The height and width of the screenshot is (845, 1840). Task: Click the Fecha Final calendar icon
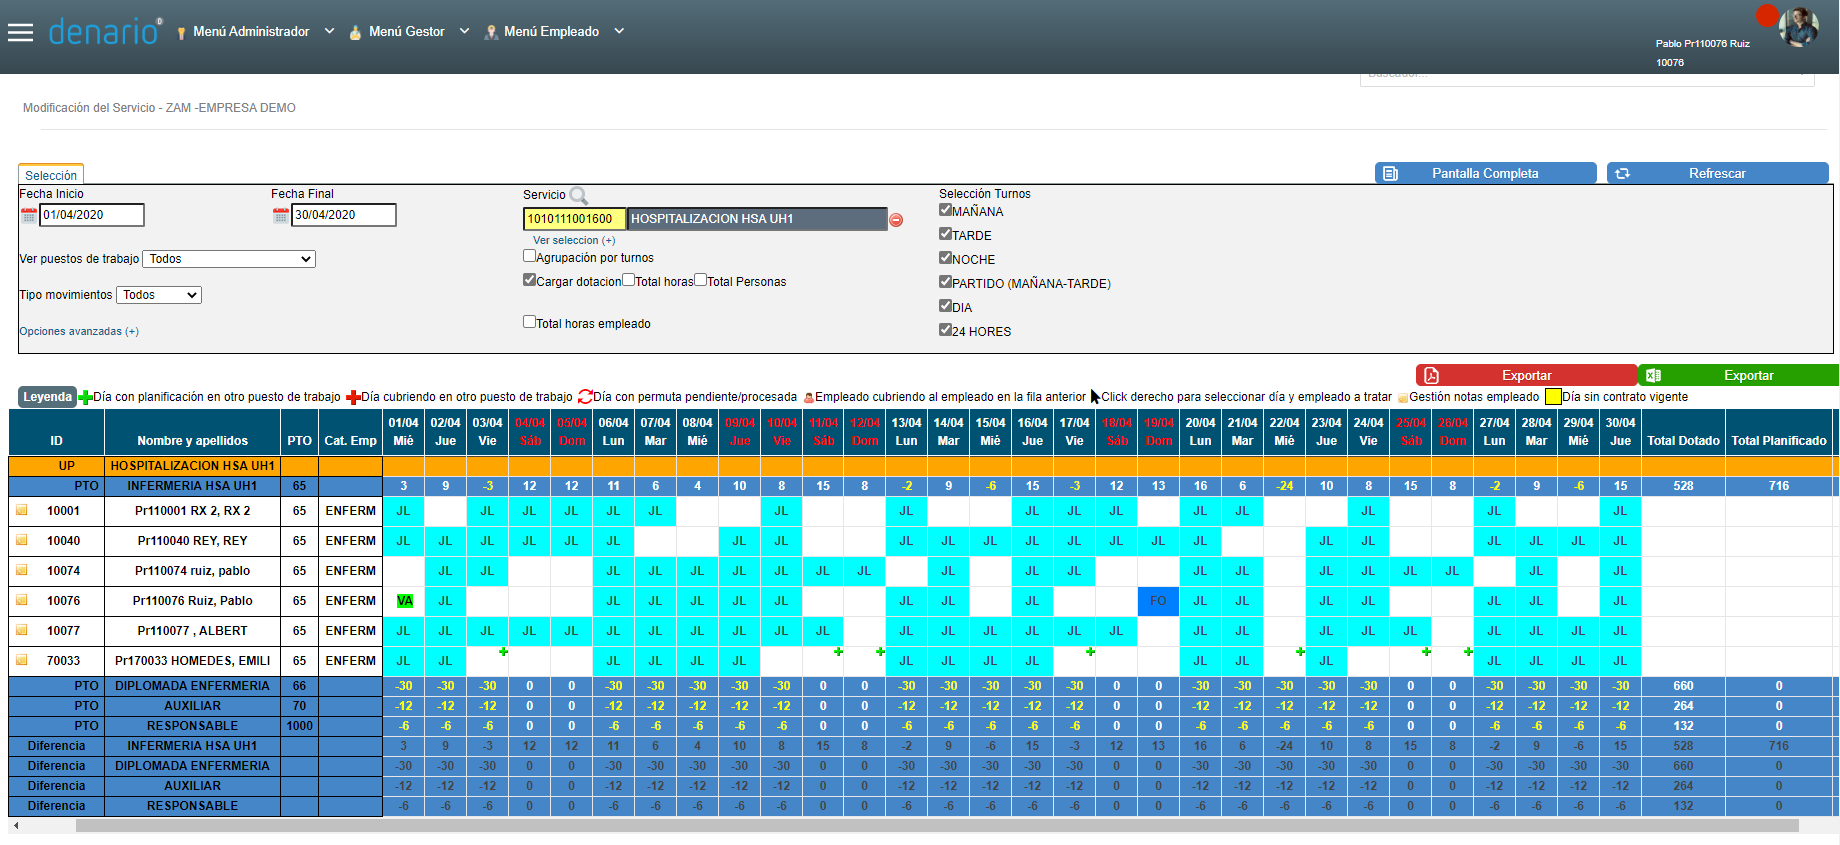(x=281, y=215)
